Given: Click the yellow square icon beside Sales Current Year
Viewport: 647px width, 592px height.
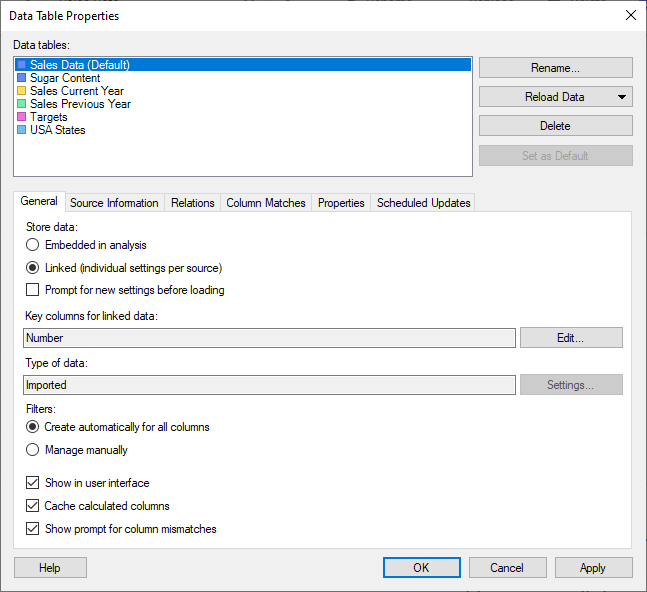Looking at the screenshot, I should click(x=21, y=91).
